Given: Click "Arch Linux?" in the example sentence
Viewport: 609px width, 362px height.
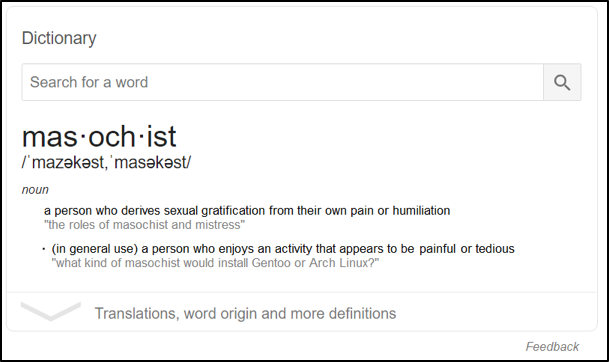Looking at the screenshot, I should click(344, 263).
